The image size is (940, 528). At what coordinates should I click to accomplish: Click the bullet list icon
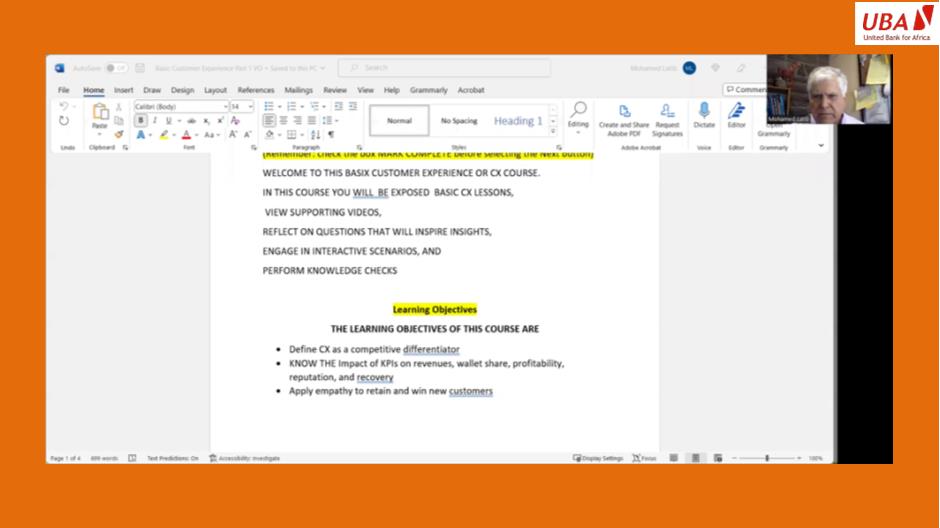268,106
